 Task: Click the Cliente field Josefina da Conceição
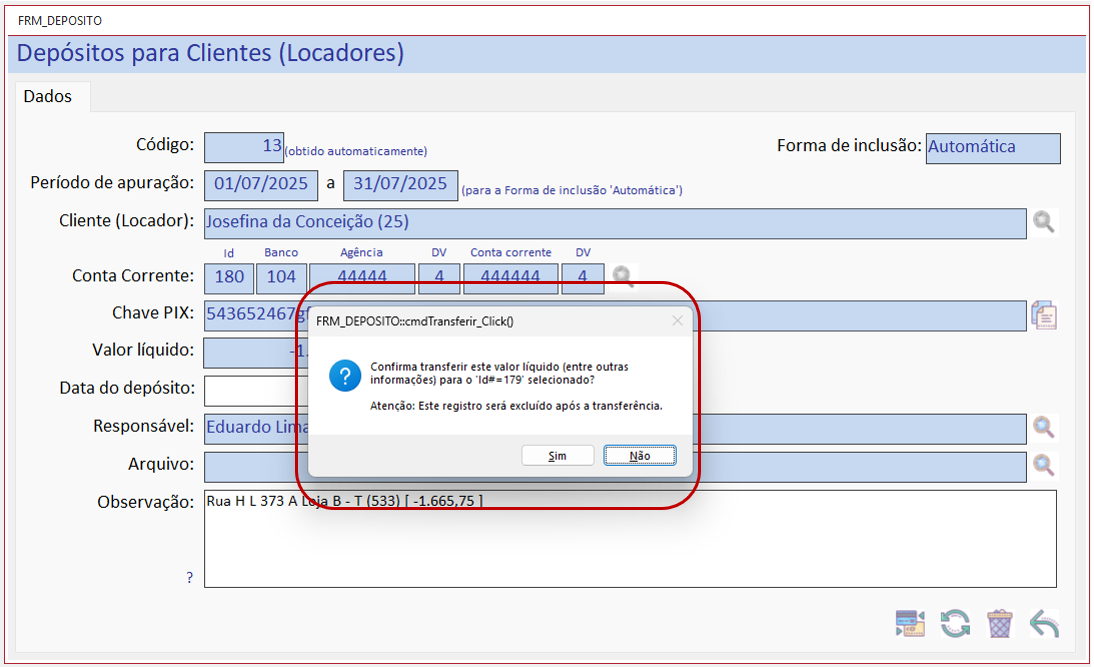point(615,223)
